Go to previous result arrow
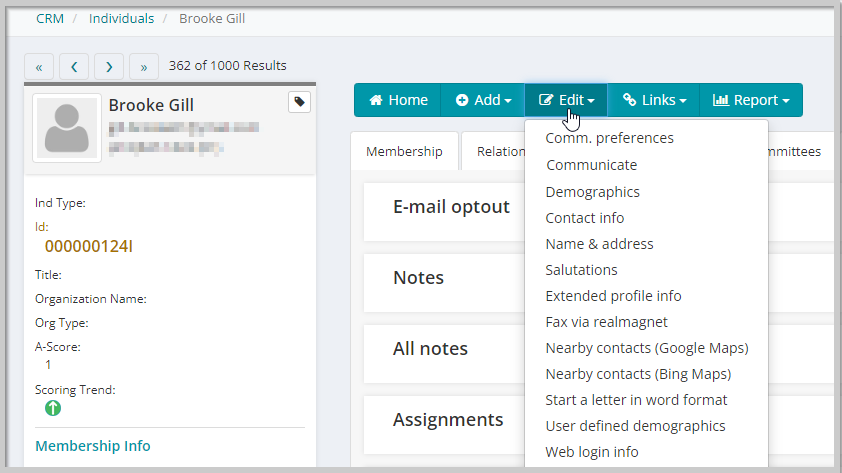Screen dimensions: 842x473 pos(74,67)
